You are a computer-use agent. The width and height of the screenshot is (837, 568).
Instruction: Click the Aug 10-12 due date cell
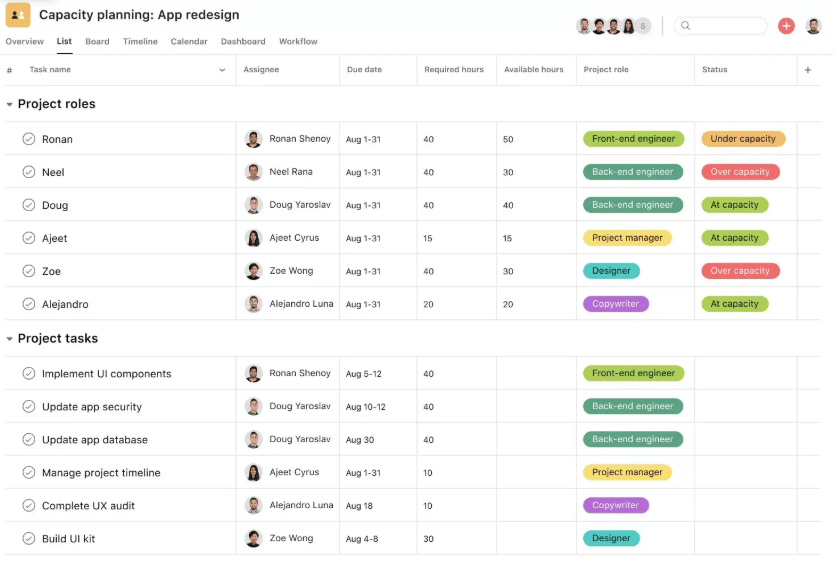point(366,407)
